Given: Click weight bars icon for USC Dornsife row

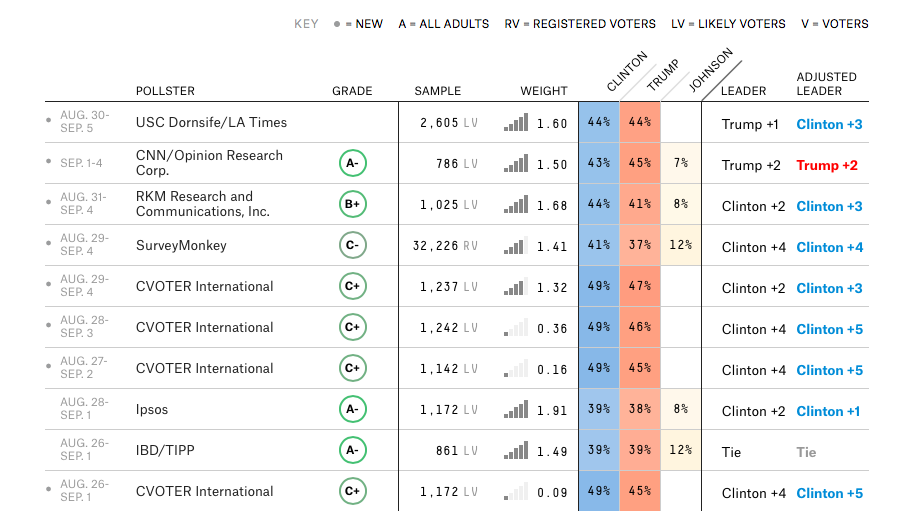Looking at the screenshot, I should click(x=516, y=122).
